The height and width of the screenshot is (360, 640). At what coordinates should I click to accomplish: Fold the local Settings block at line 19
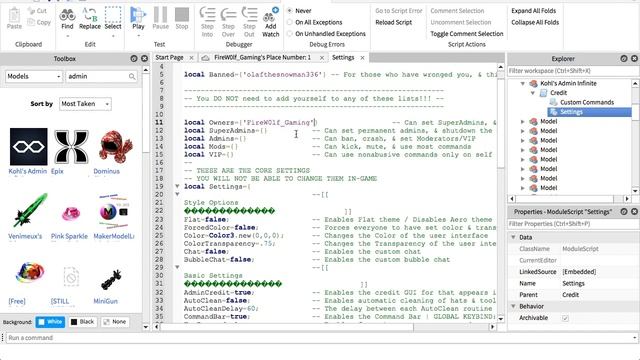(x=177, y=186)
